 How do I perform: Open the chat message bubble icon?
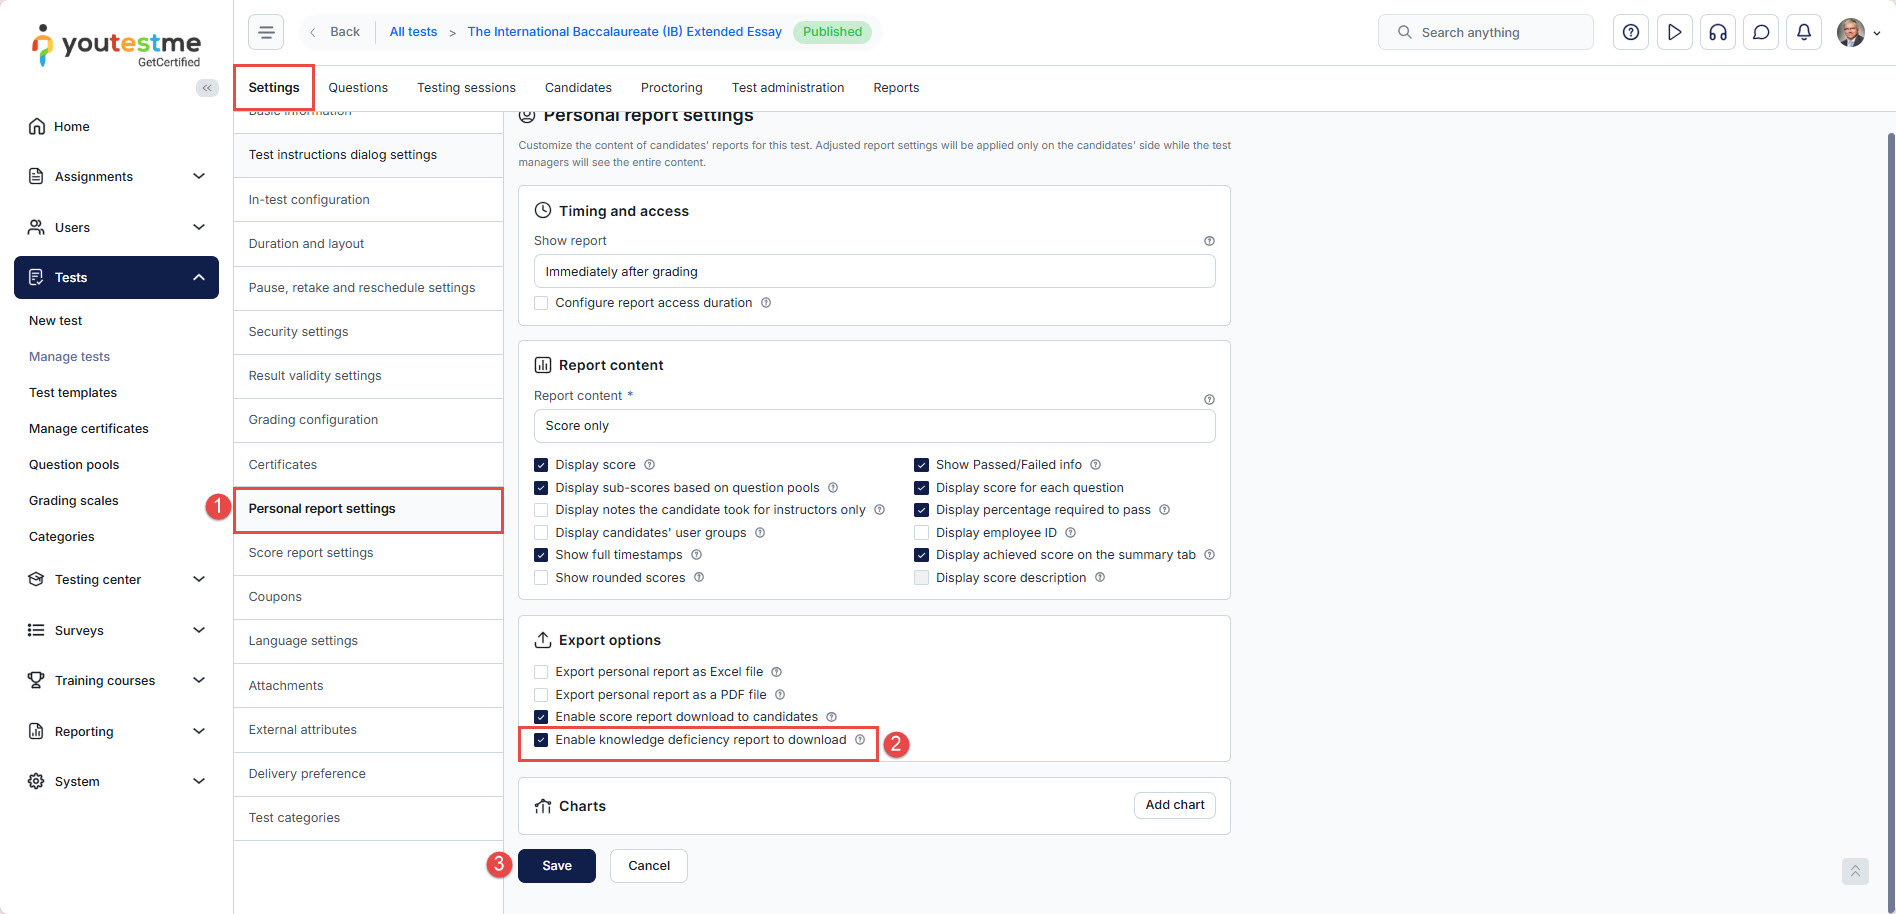coord(1761,32)
